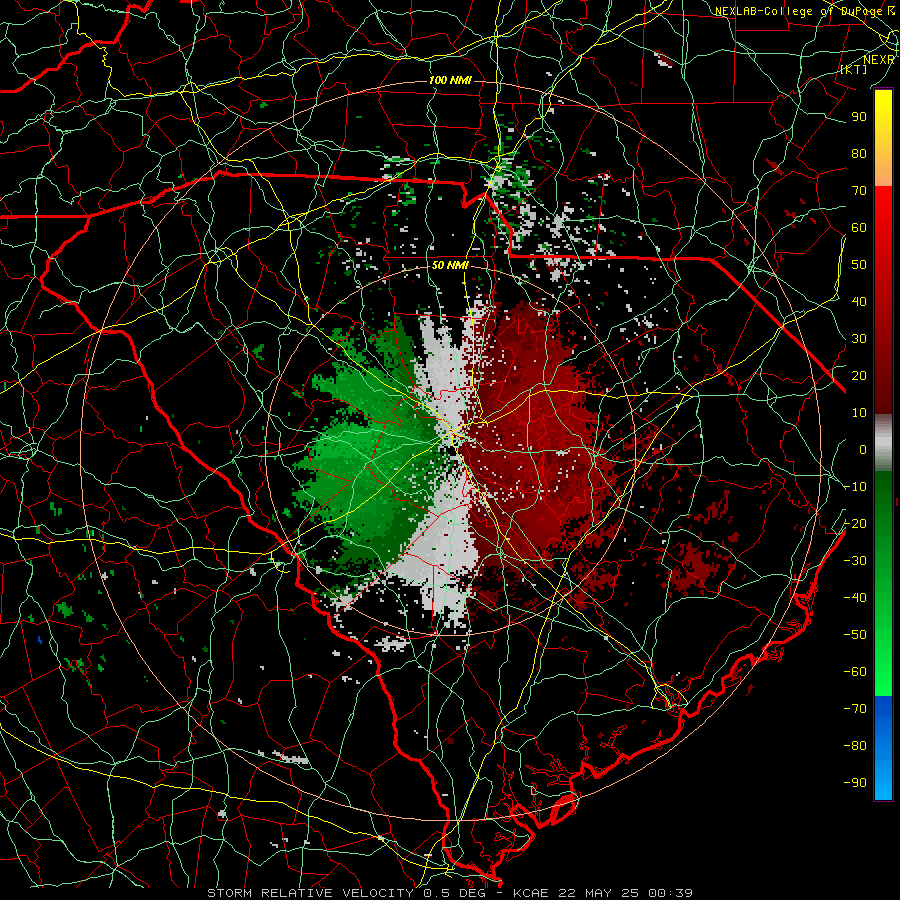Image resolution: width=900 pixels, height=900 pixels.
Task: Click the -70 value on velocity scale
Action: tap(855, 709)
